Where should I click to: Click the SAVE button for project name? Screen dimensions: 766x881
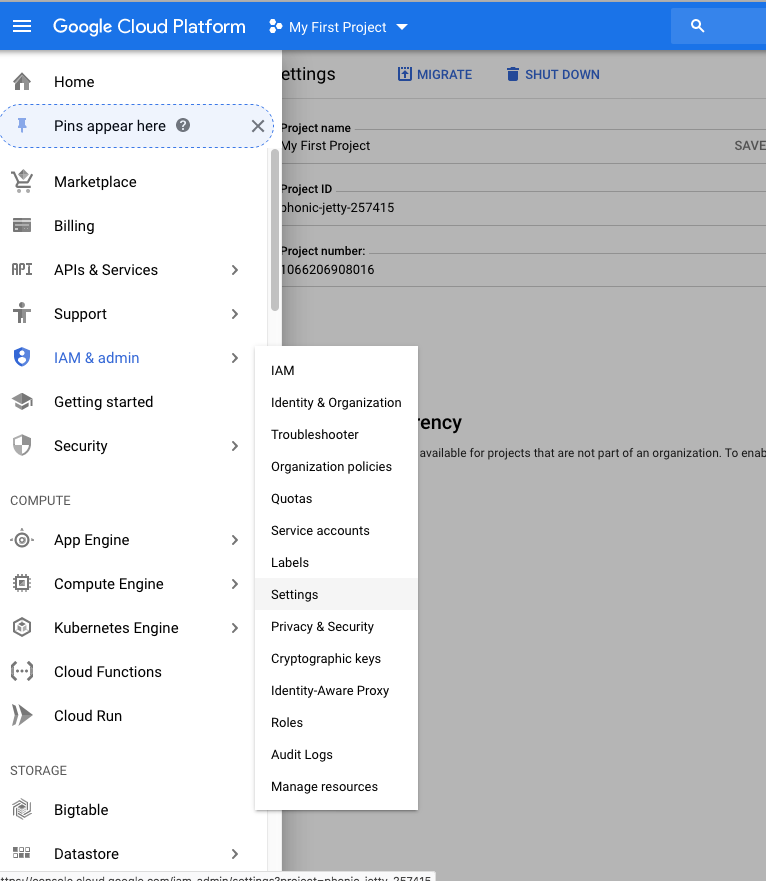coord(750,146)
